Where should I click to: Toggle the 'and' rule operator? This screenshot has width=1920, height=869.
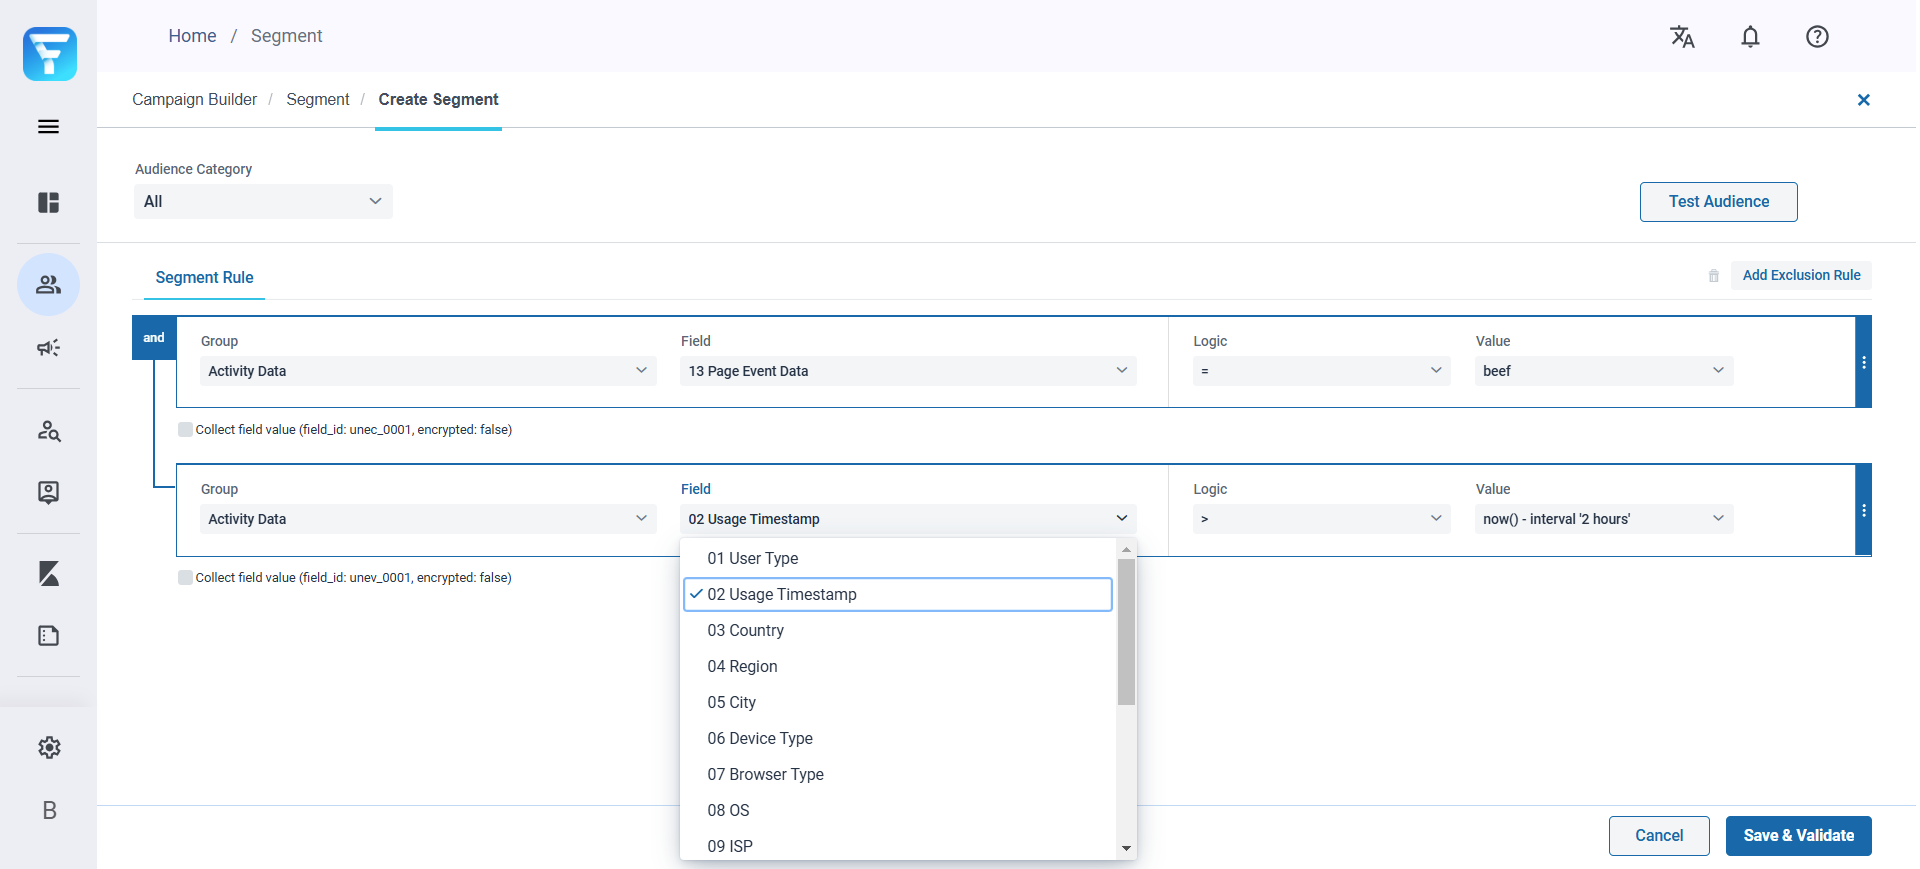click(x=154, y=338)
